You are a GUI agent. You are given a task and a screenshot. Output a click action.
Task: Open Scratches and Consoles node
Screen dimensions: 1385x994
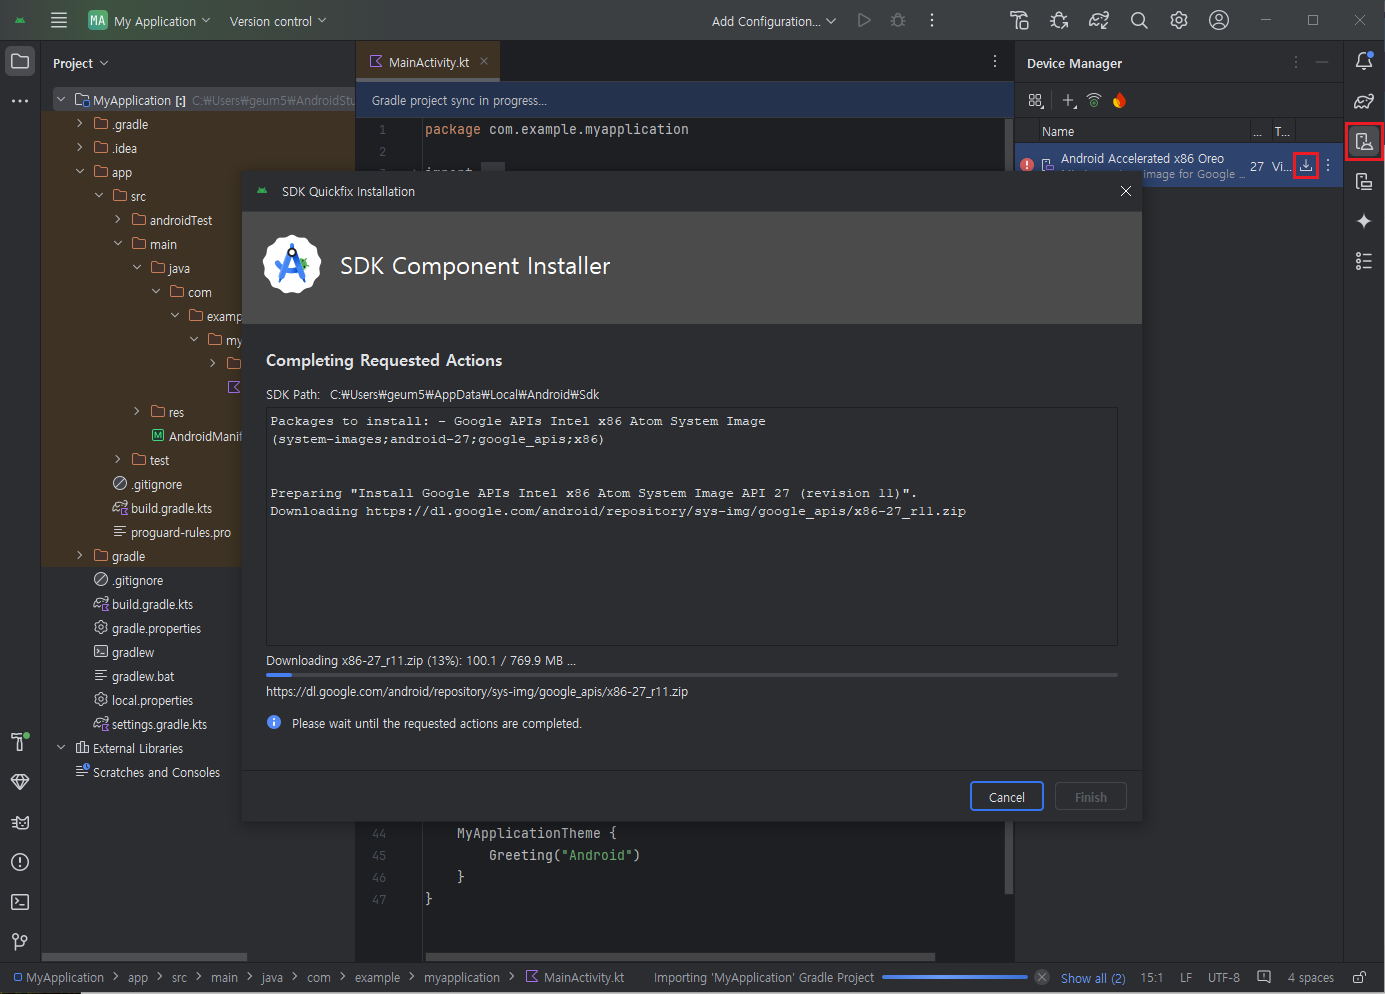pyautogui.click(x=148, y=772)
